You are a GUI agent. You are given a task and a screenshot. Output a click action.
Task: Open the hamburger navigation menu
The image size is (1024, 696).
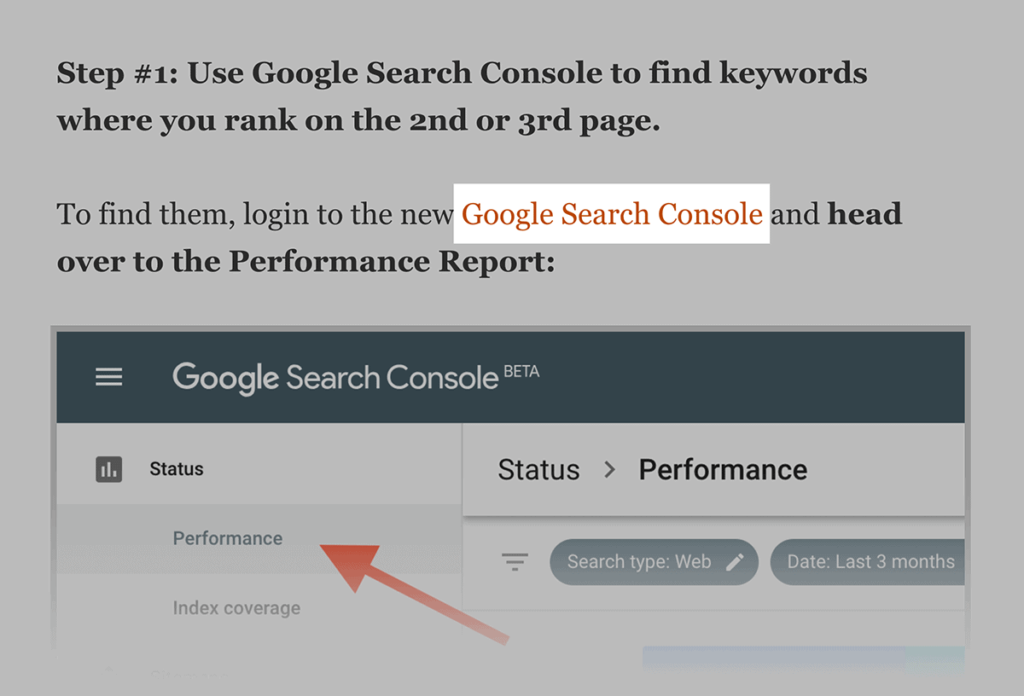[109, 377]
